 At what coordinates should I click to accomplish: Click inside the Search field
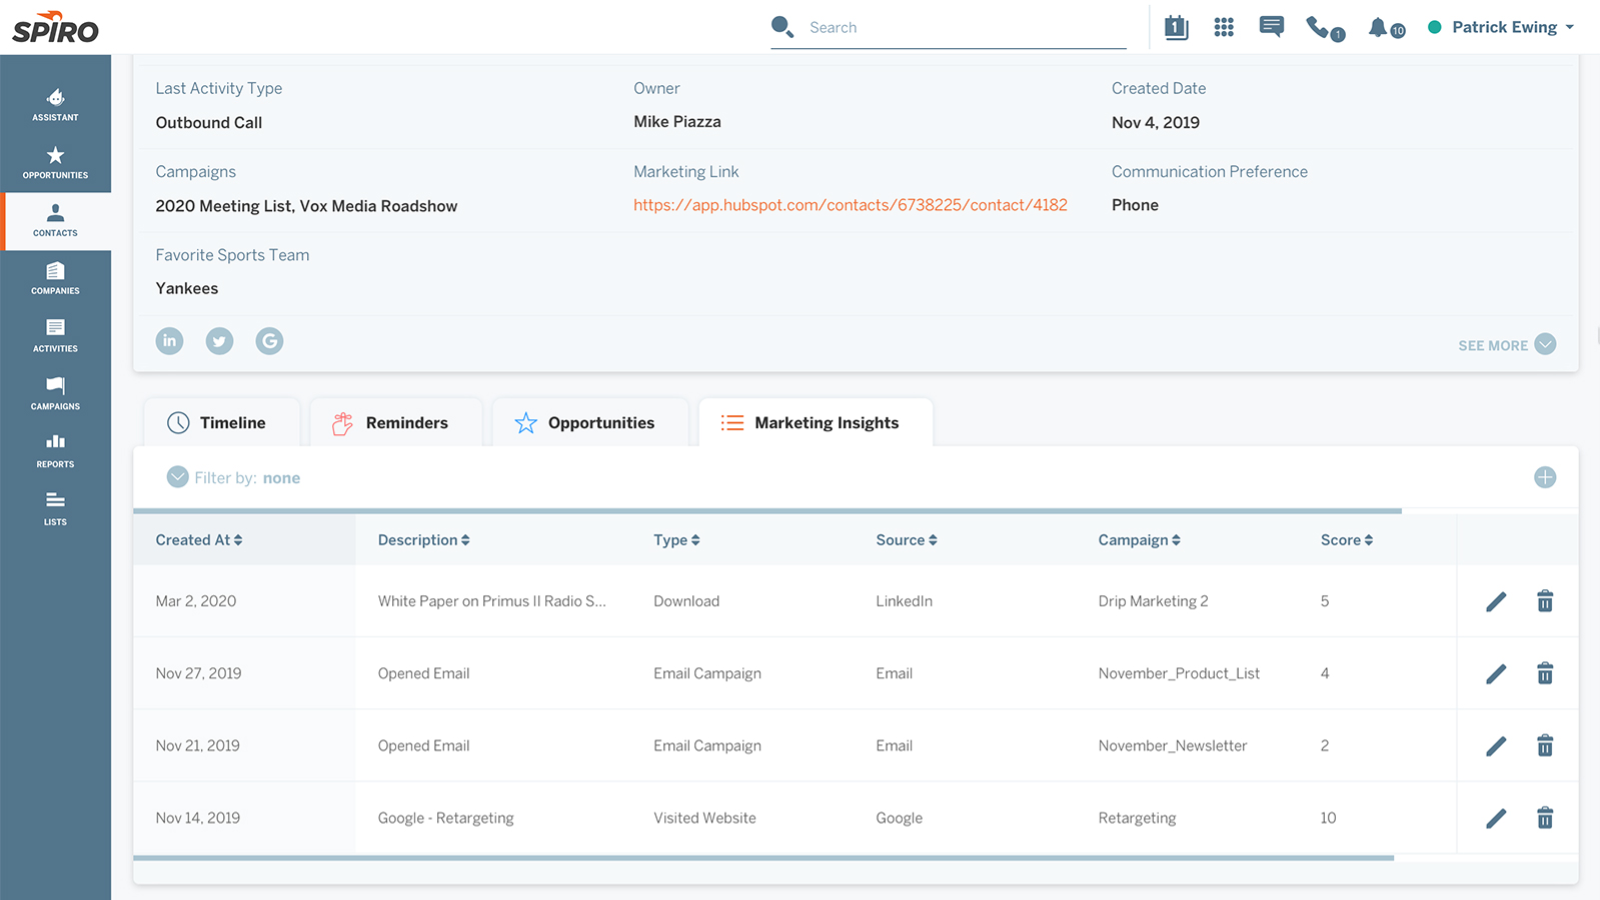tap(950, 27)
